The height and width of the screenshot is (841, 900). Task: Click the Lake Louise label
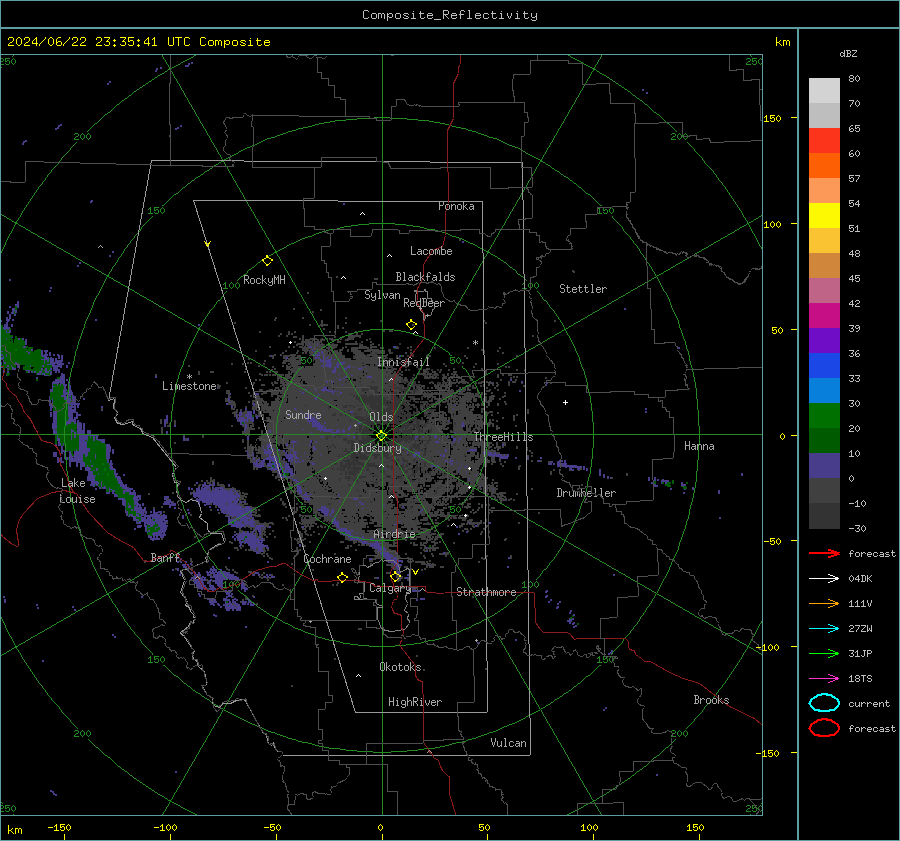click(x=77, y=491)
